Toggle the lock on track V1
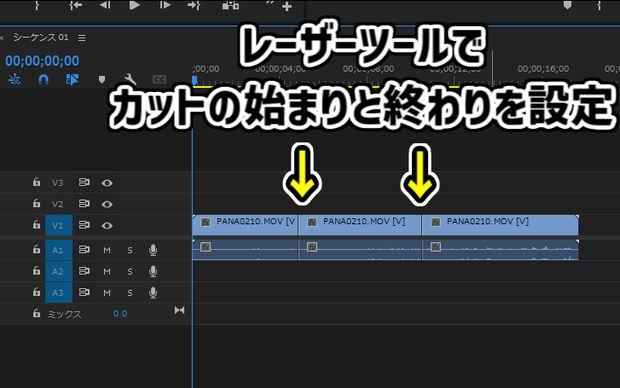 coord(36,225)
